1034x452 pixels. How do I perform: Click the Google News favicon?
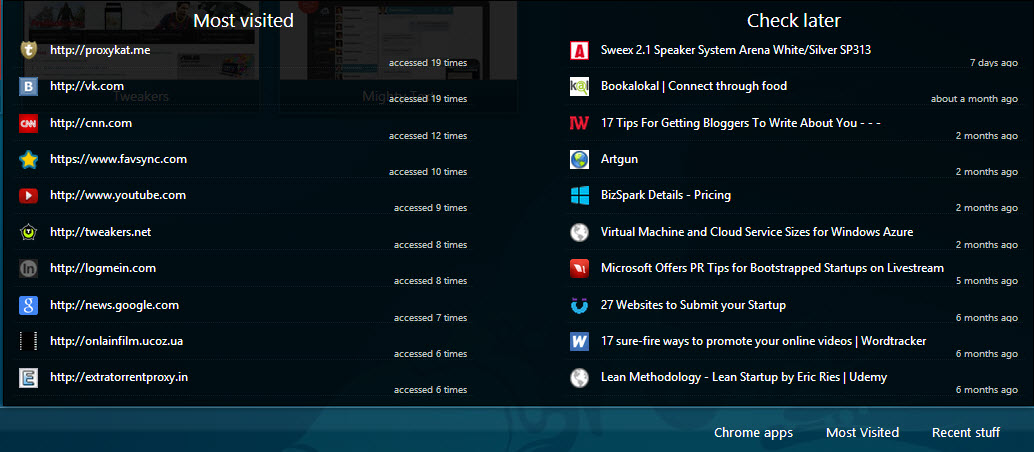point(28,306)
